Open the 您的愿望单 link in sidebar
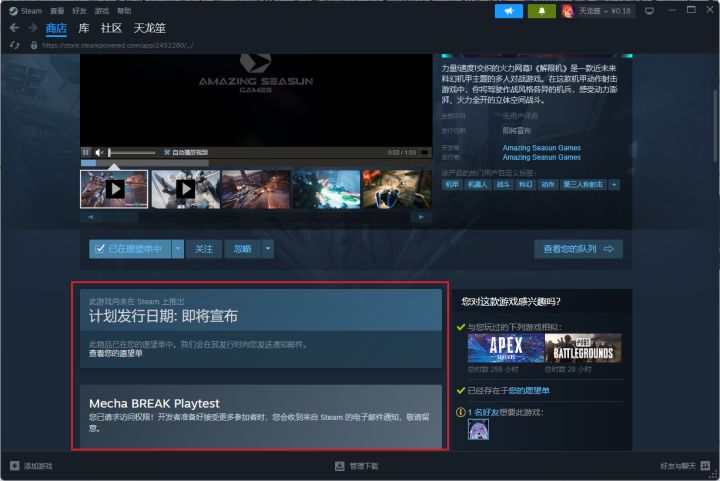The image size is (720, 481). (529, 391)
